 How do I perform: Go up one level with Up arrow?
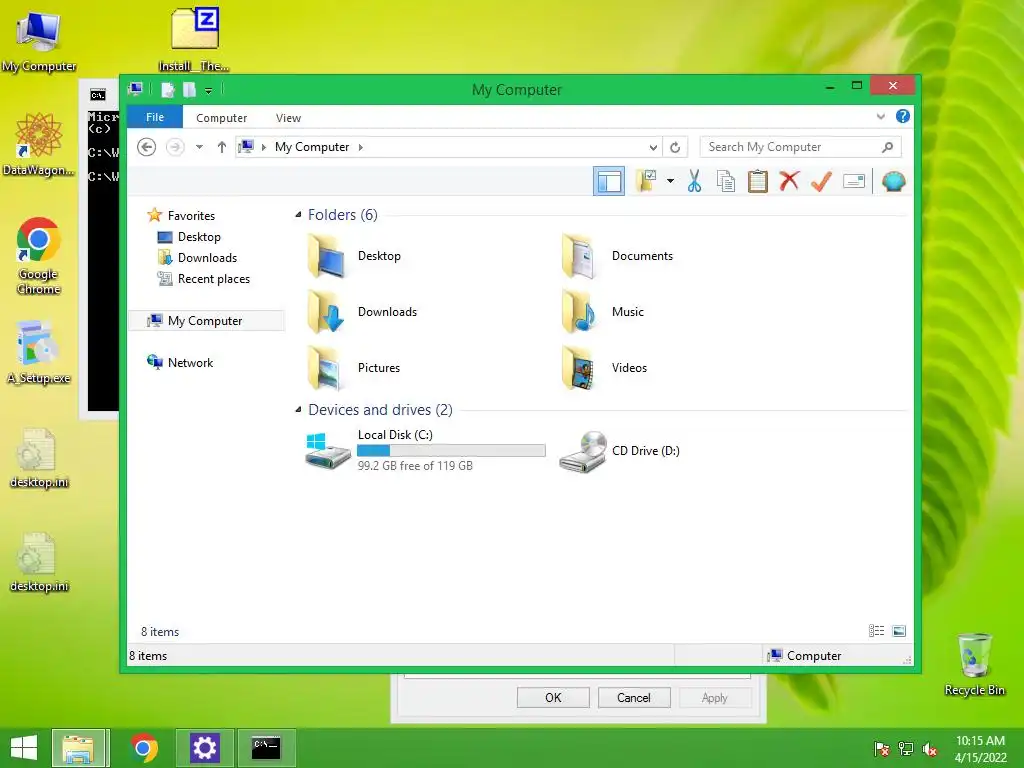tap(221, 147)
